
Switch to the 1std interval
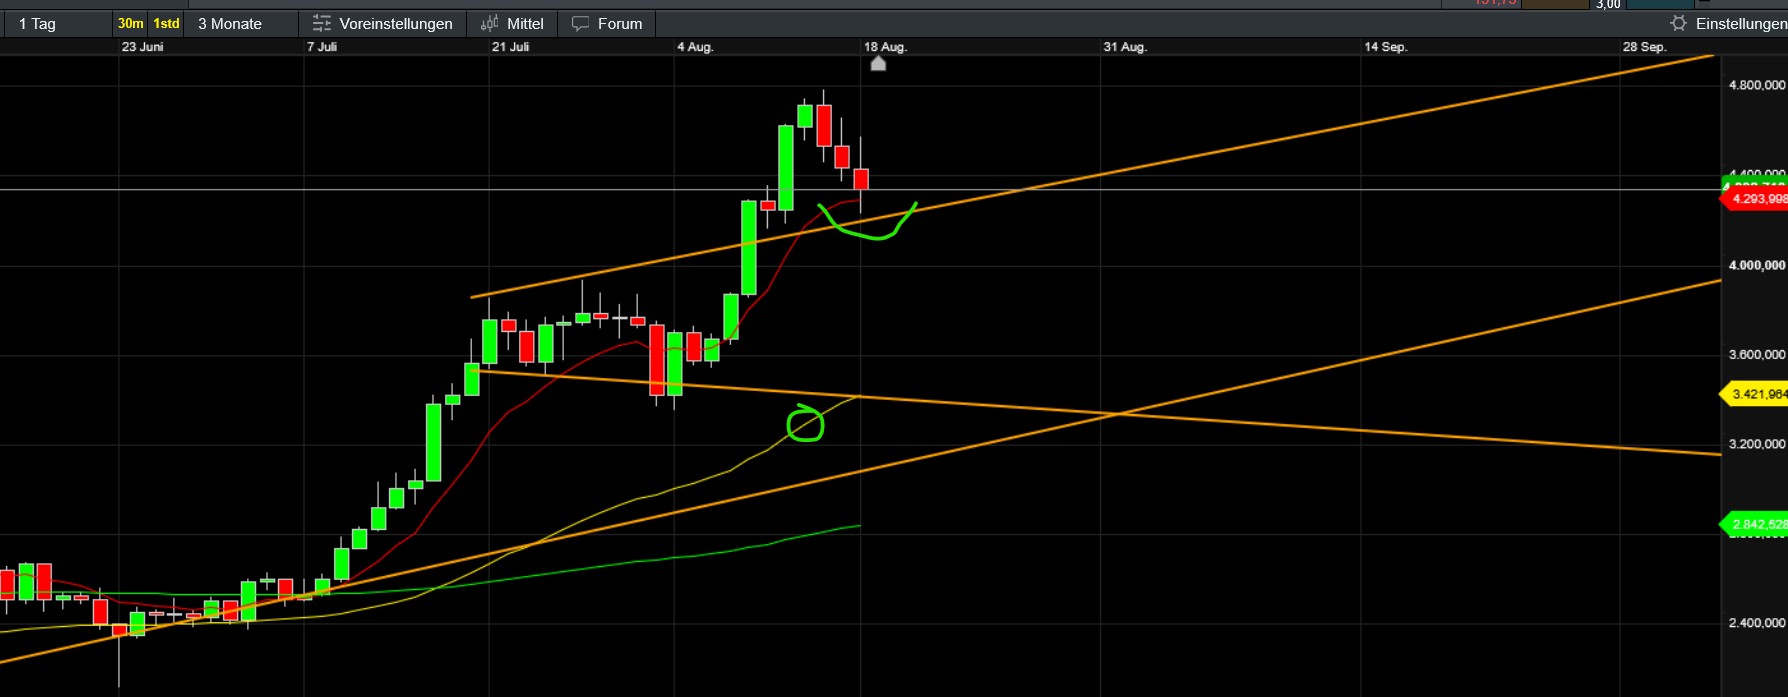[x=166, y=23]
